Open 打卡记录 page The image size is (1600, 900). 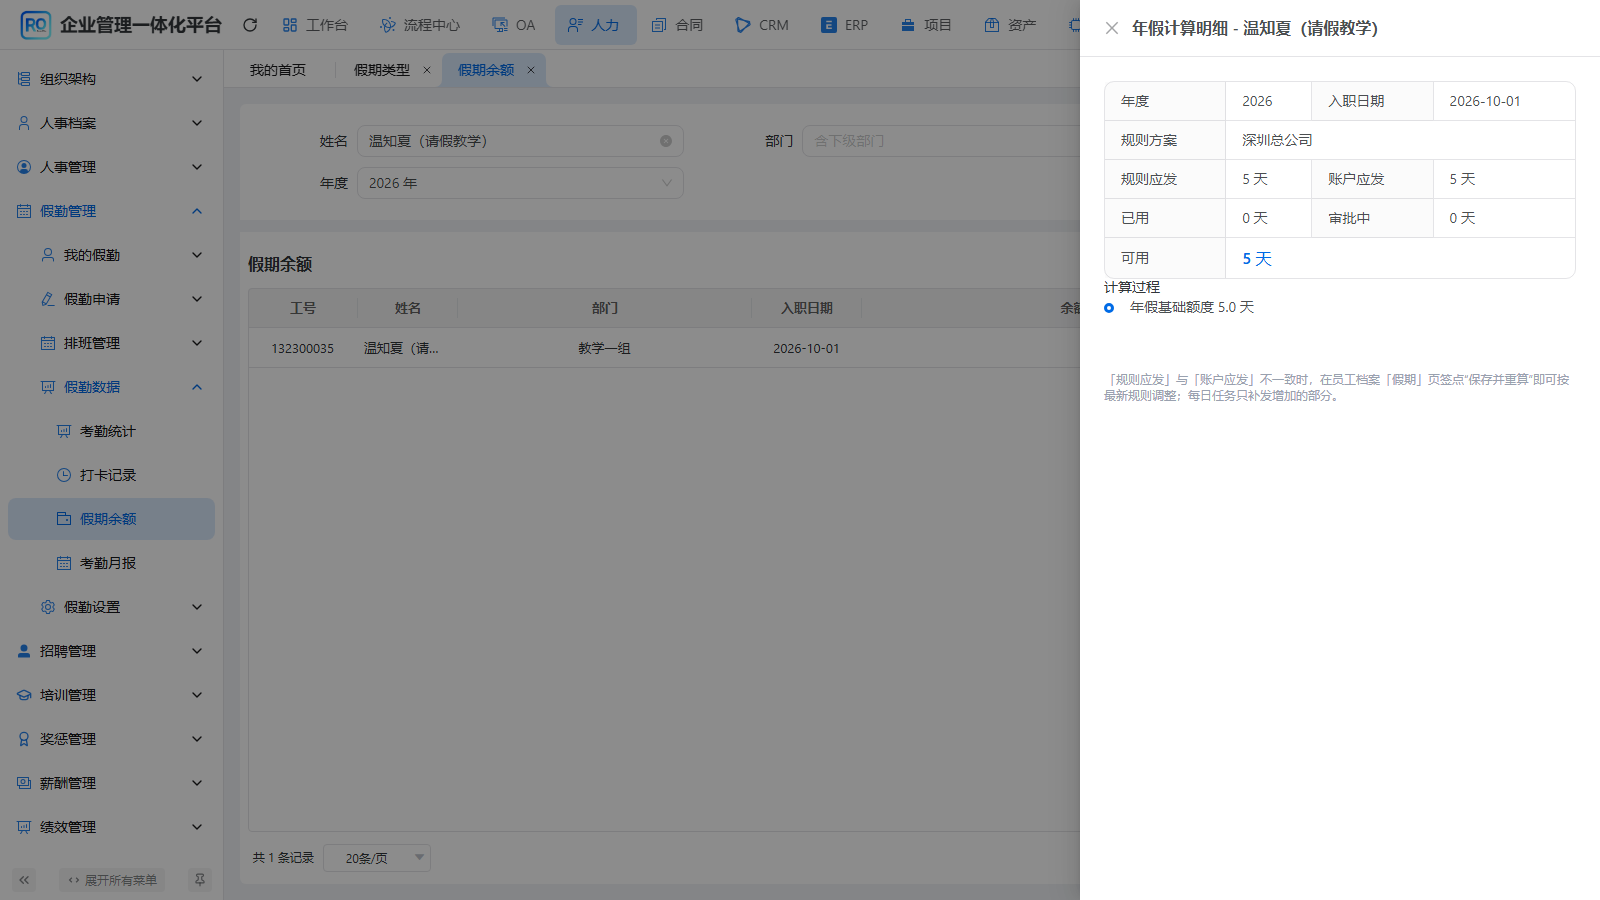point(111,475)
